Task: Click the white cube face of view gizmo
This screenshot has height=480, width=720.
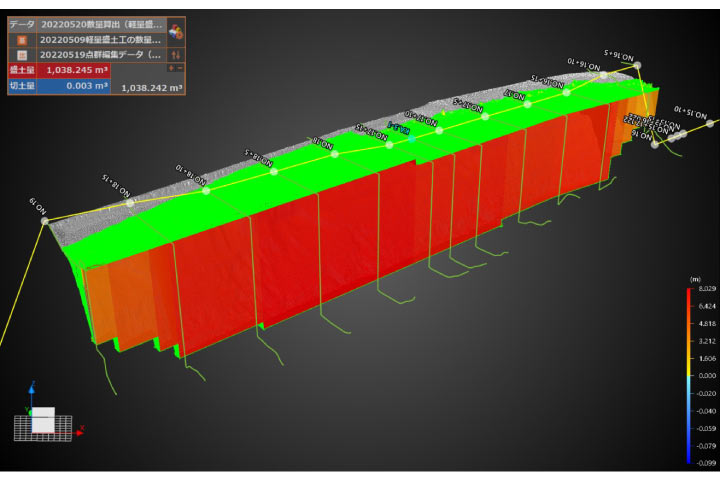Action: (x=45, y=421)
